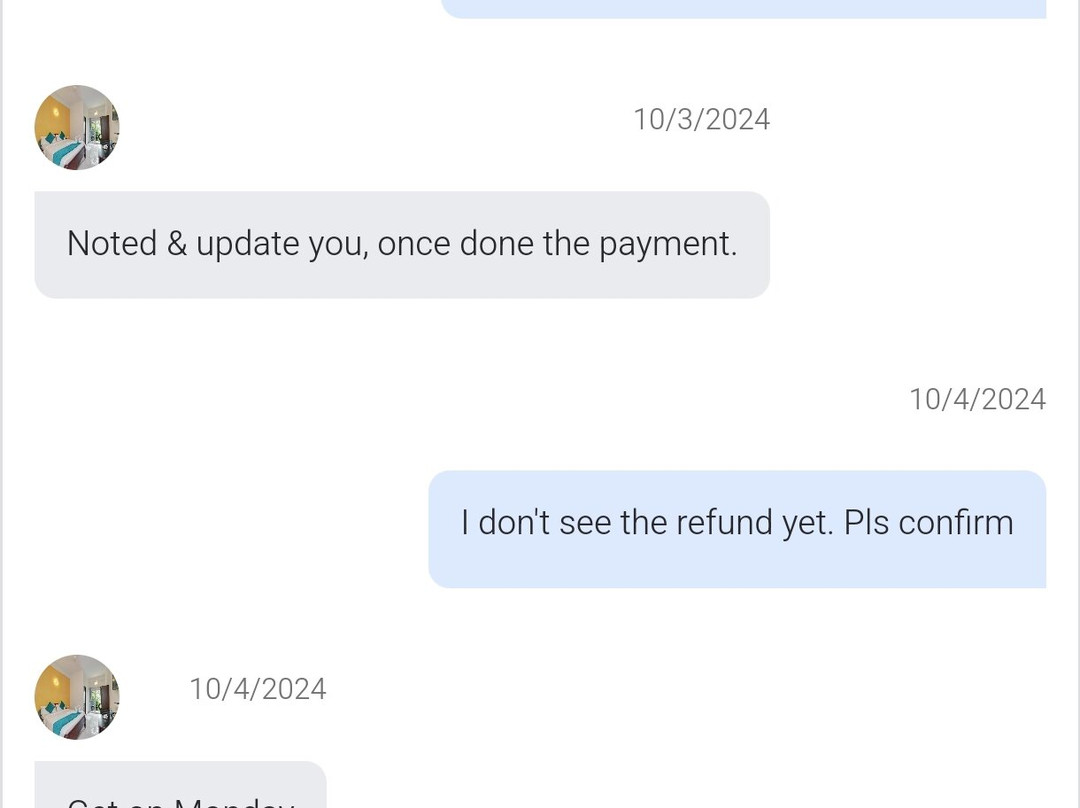Click the word "don't" in the sent message
The width and height of the screenshot is (1080, 808).
(514, 523)
